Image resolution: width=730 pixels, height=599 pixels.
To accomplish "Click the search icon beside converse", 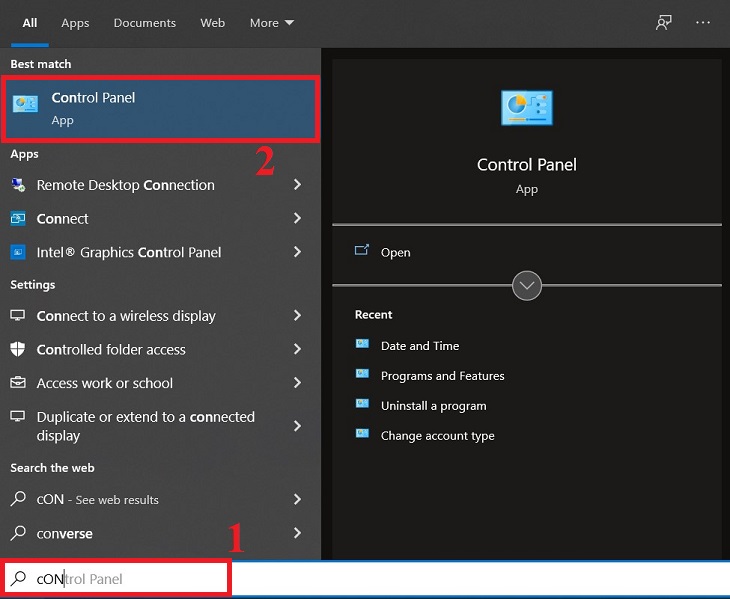I will (x=18, y=532).
